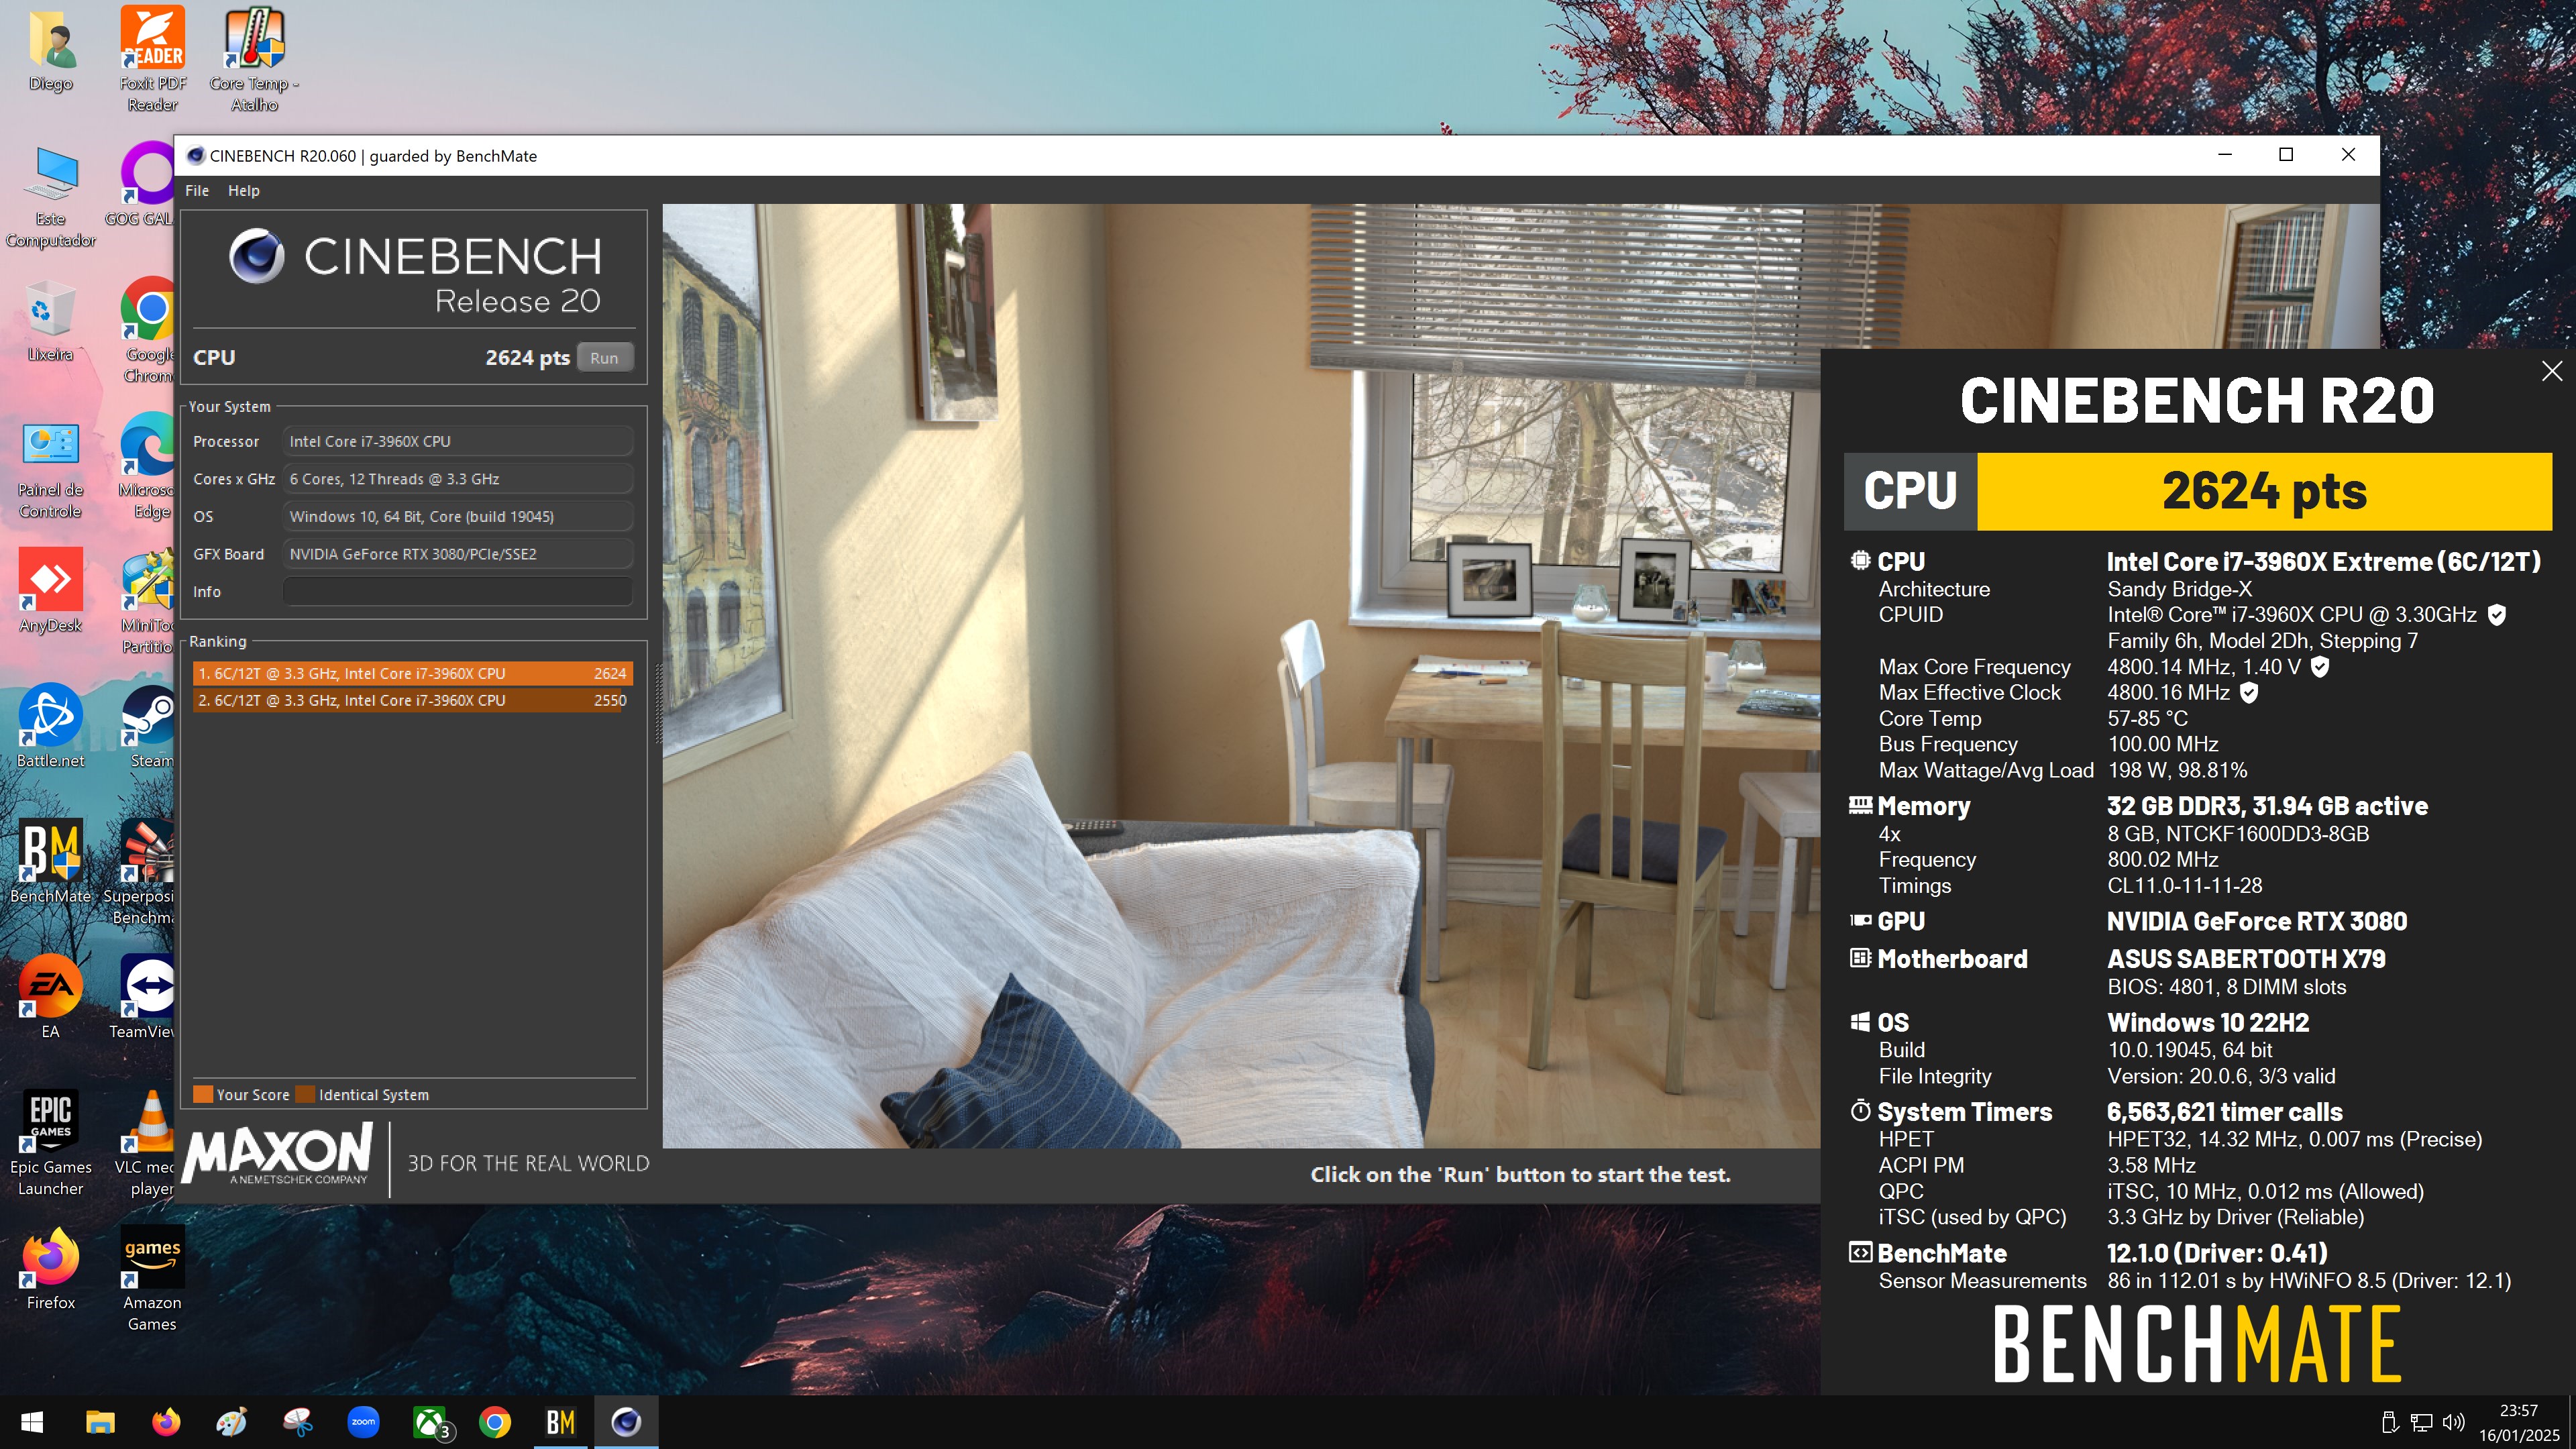Open Google Chrome in the taskbar

[495, 1421]
